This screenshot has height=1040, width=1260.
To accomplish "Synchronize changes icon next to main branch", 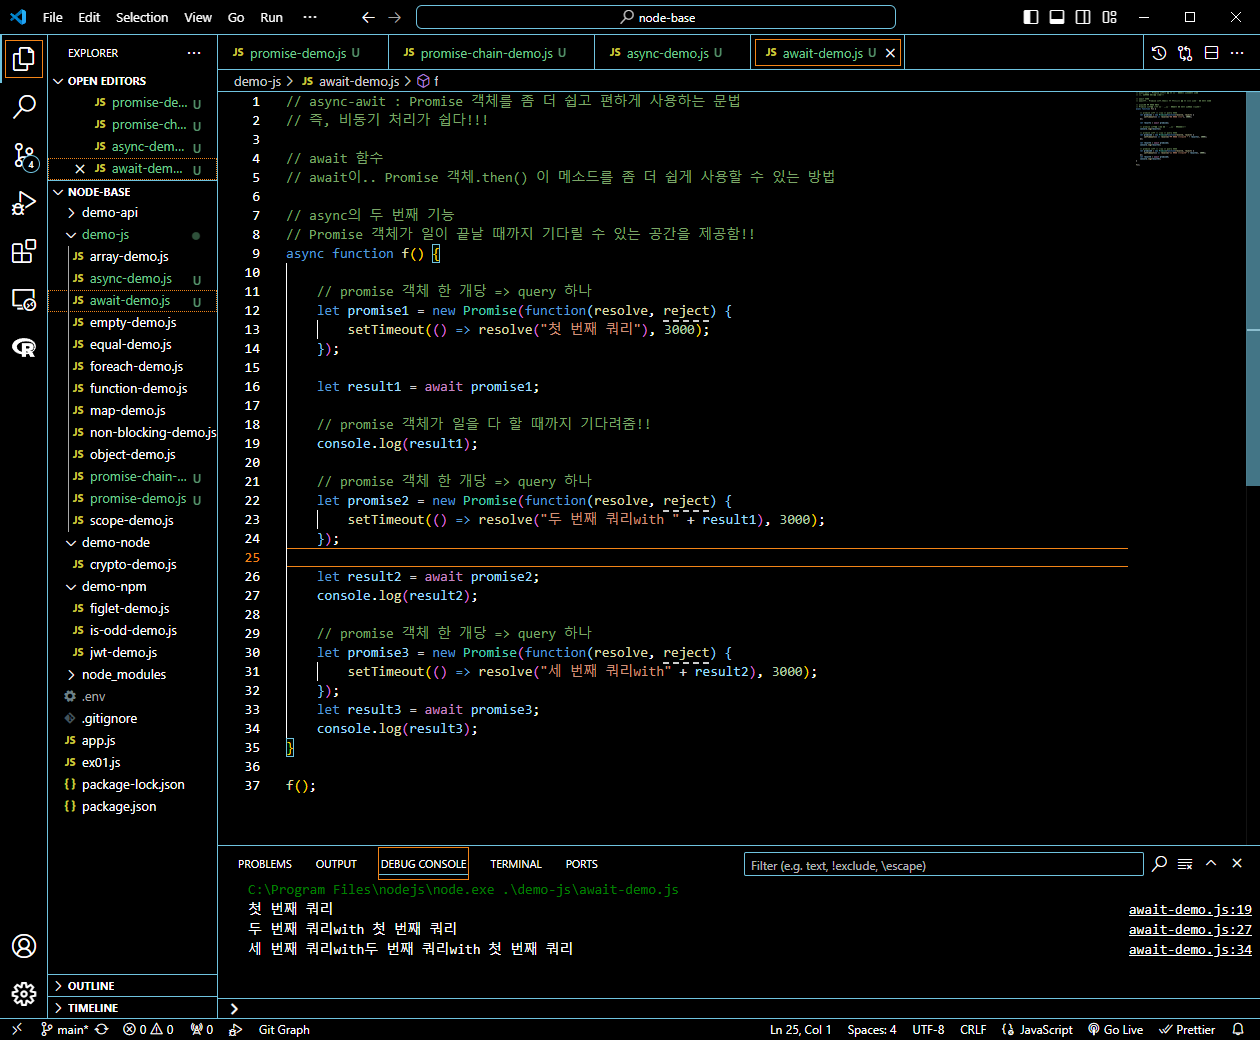I will (102, 1029).
